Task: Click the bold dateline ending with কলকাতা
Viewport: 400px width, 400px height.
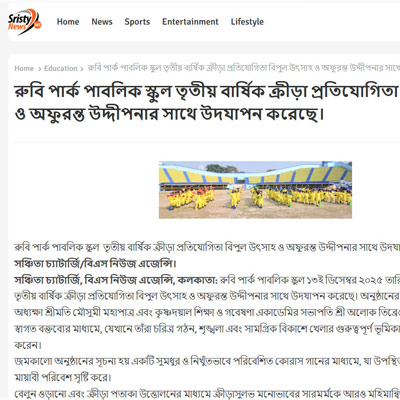Action: click(x=116, y=280)
